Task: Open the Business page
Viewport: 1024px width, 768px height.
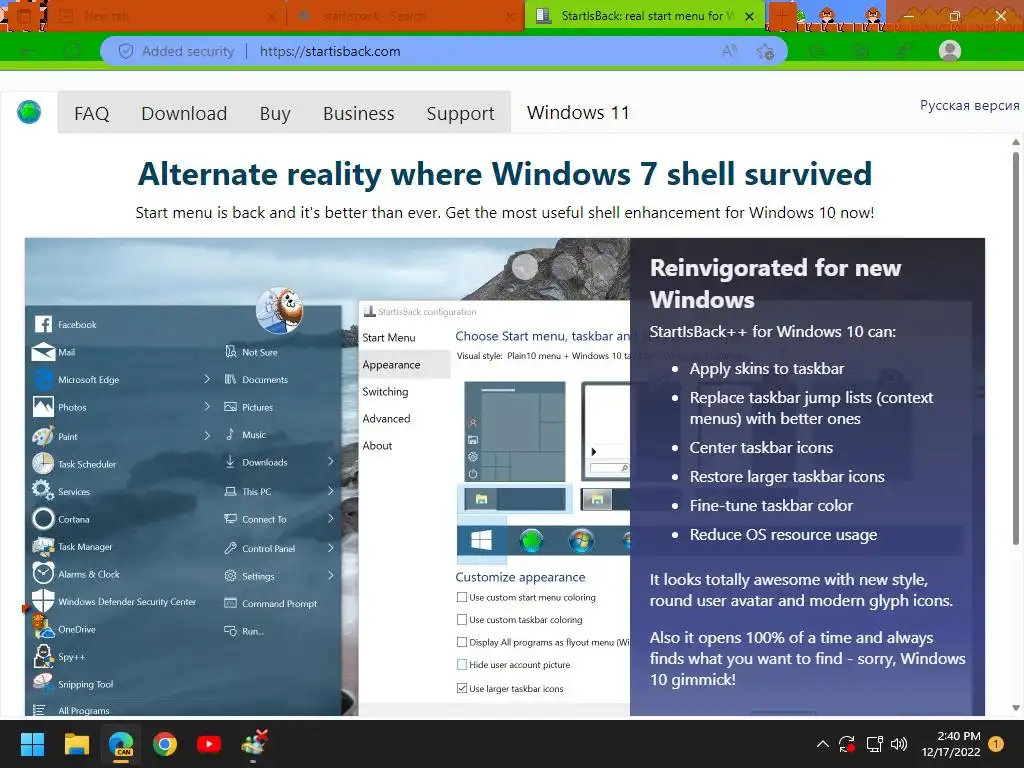Action: click(x=359, y=114)
